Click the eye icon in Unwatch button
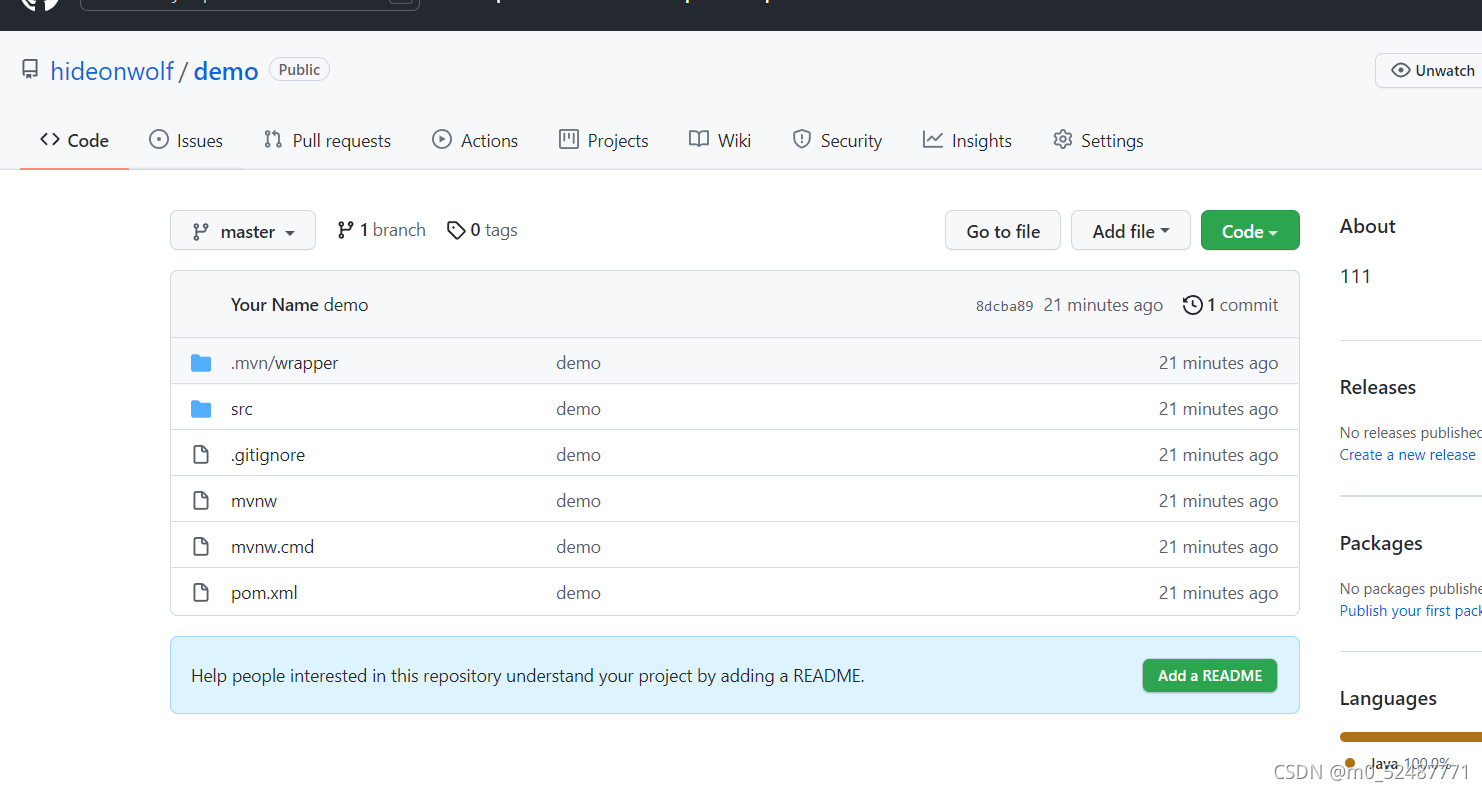The image size is (1482, 792). (x=1400, y=70)
